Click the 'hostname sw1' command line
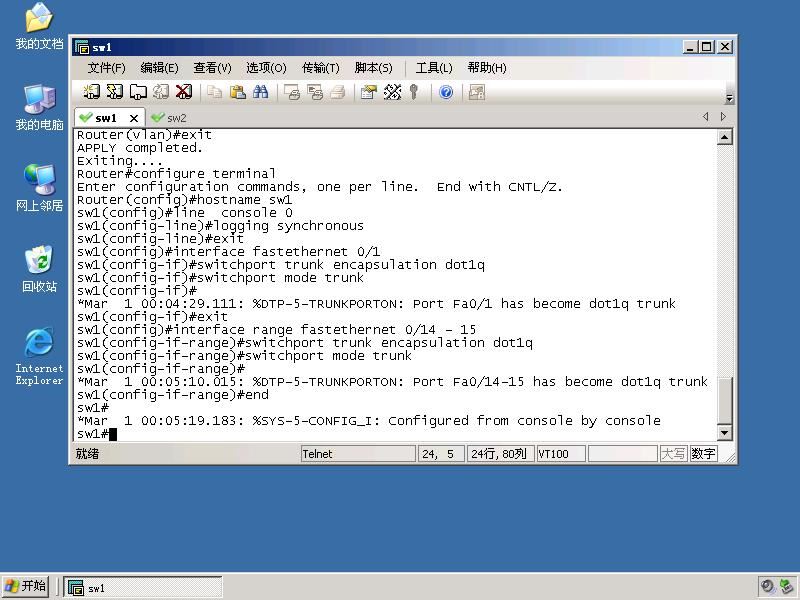The width and height of the screenshot is (800, 600). pyautogui.click(x=184, y=199)
